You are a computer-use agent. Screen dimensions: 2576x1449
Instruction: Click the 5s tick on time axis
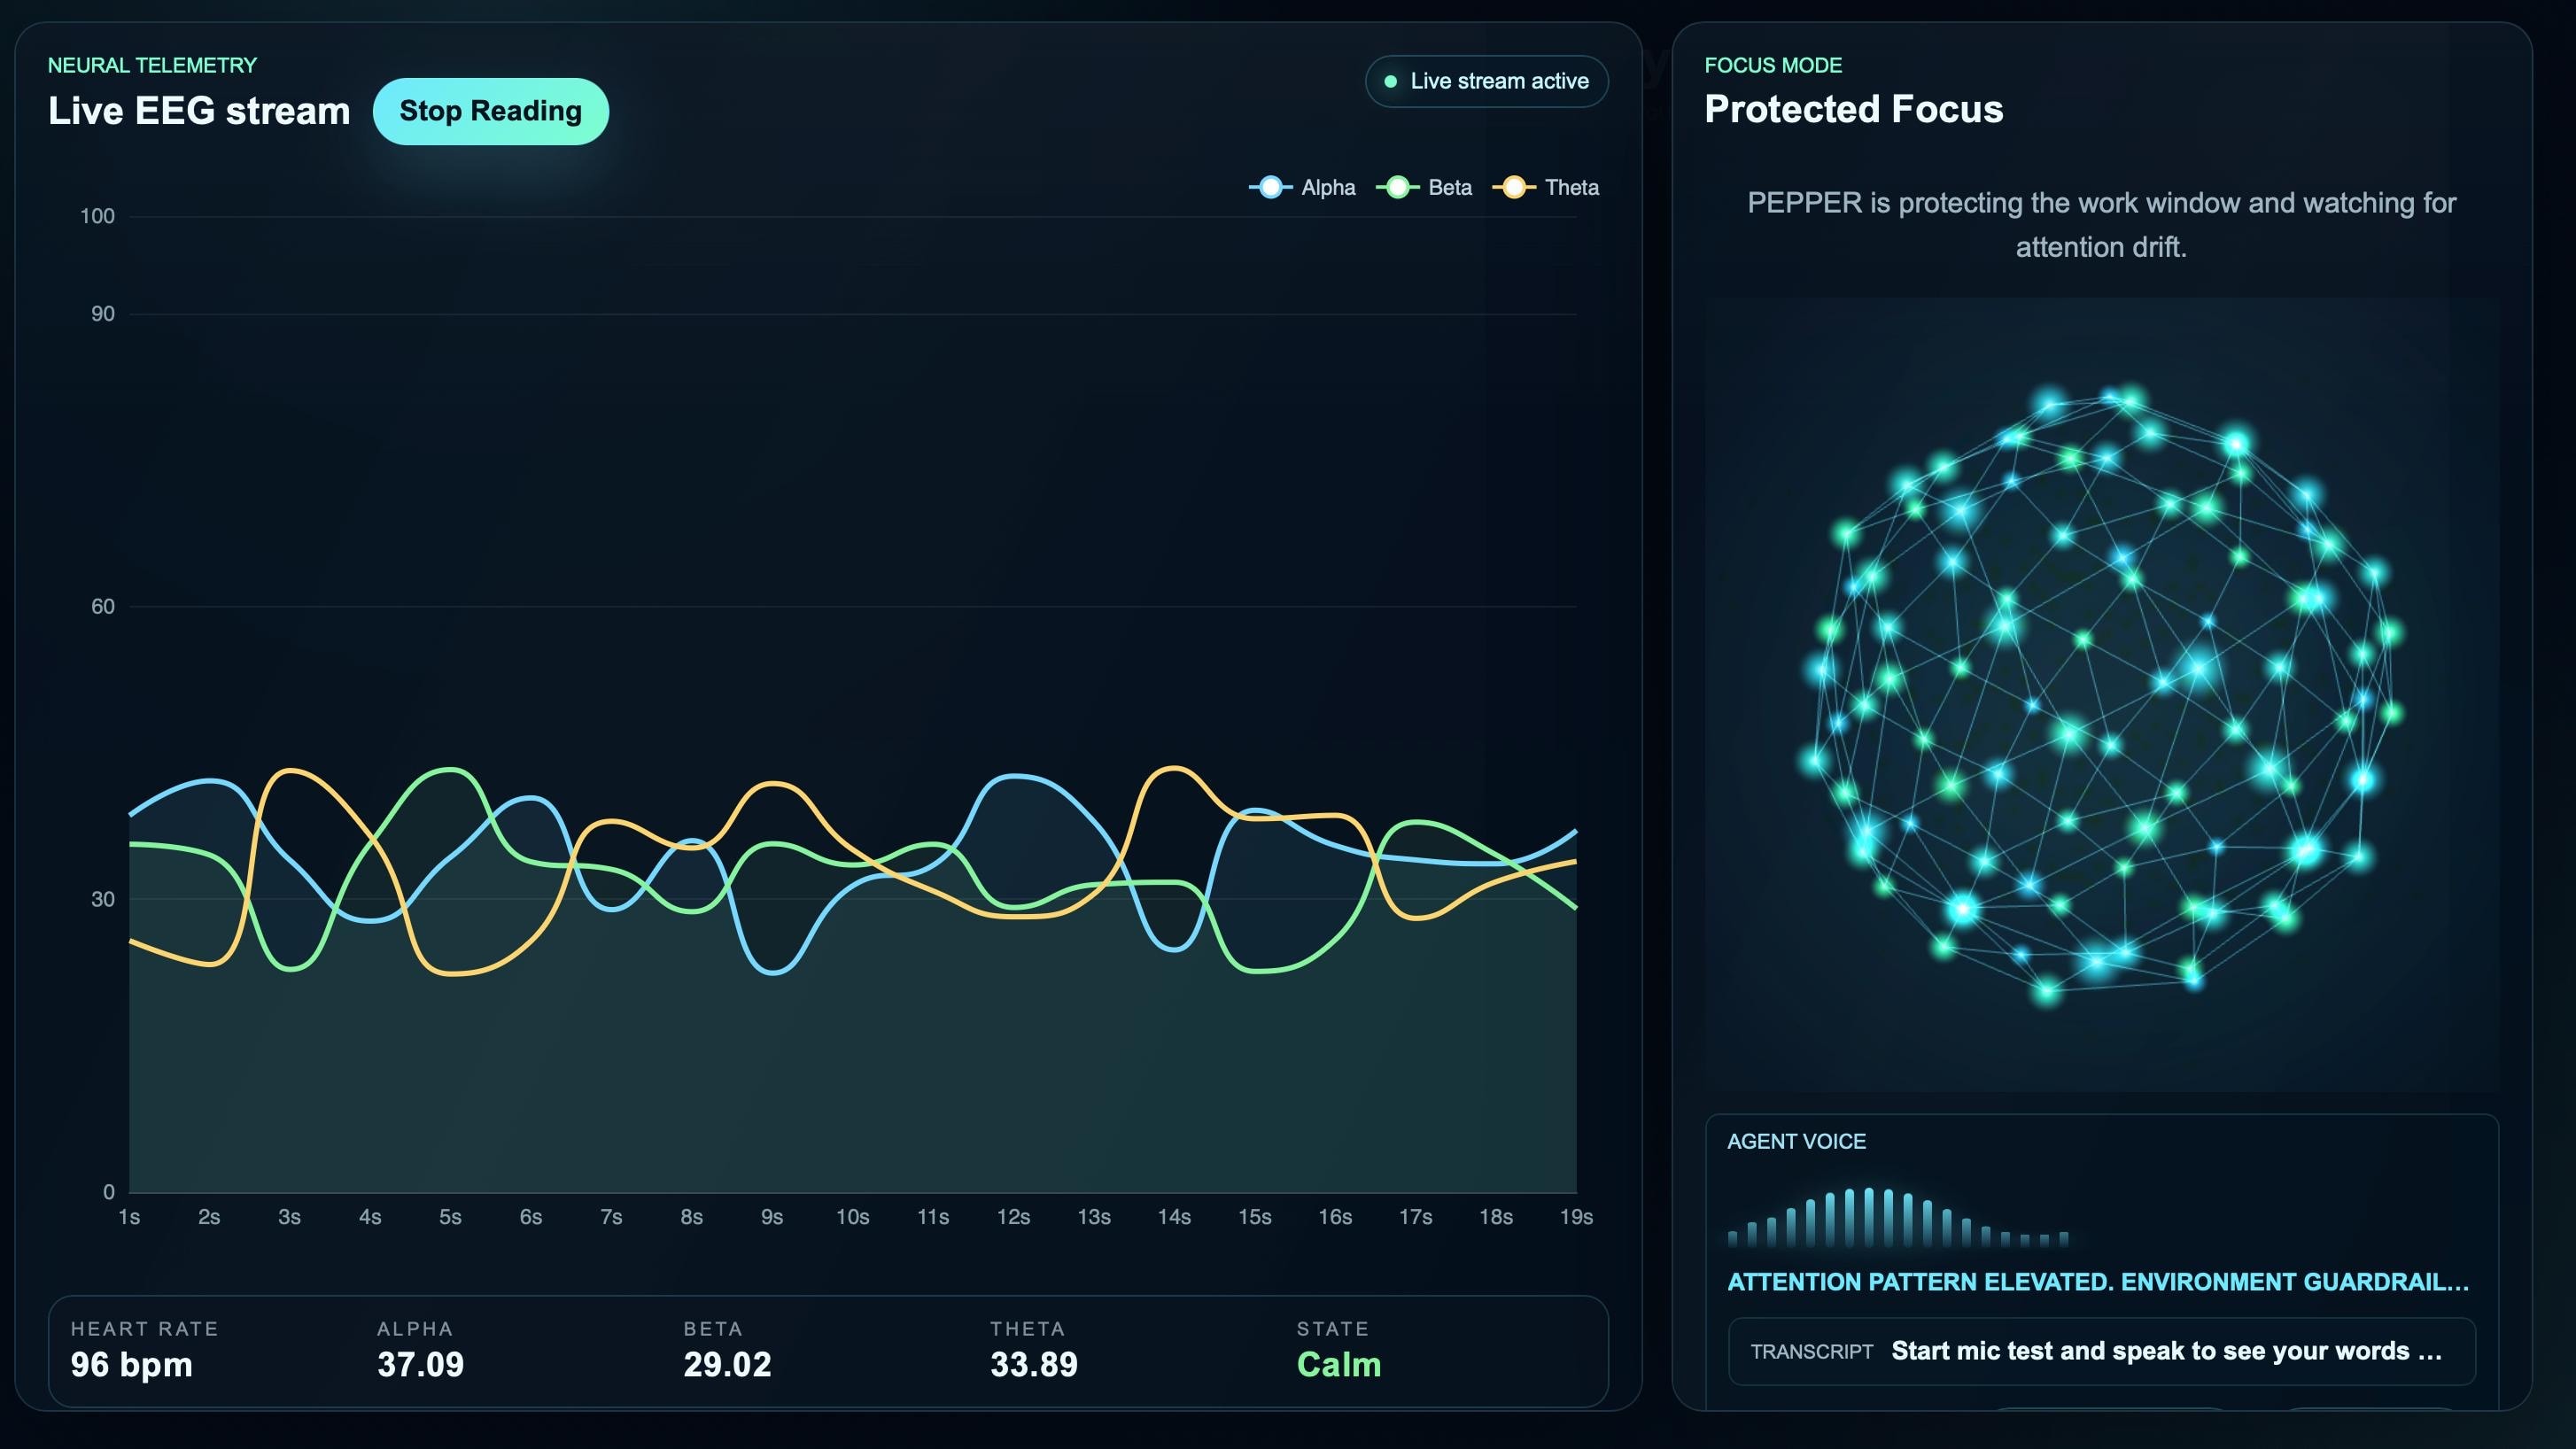[x=450, y=1217]
